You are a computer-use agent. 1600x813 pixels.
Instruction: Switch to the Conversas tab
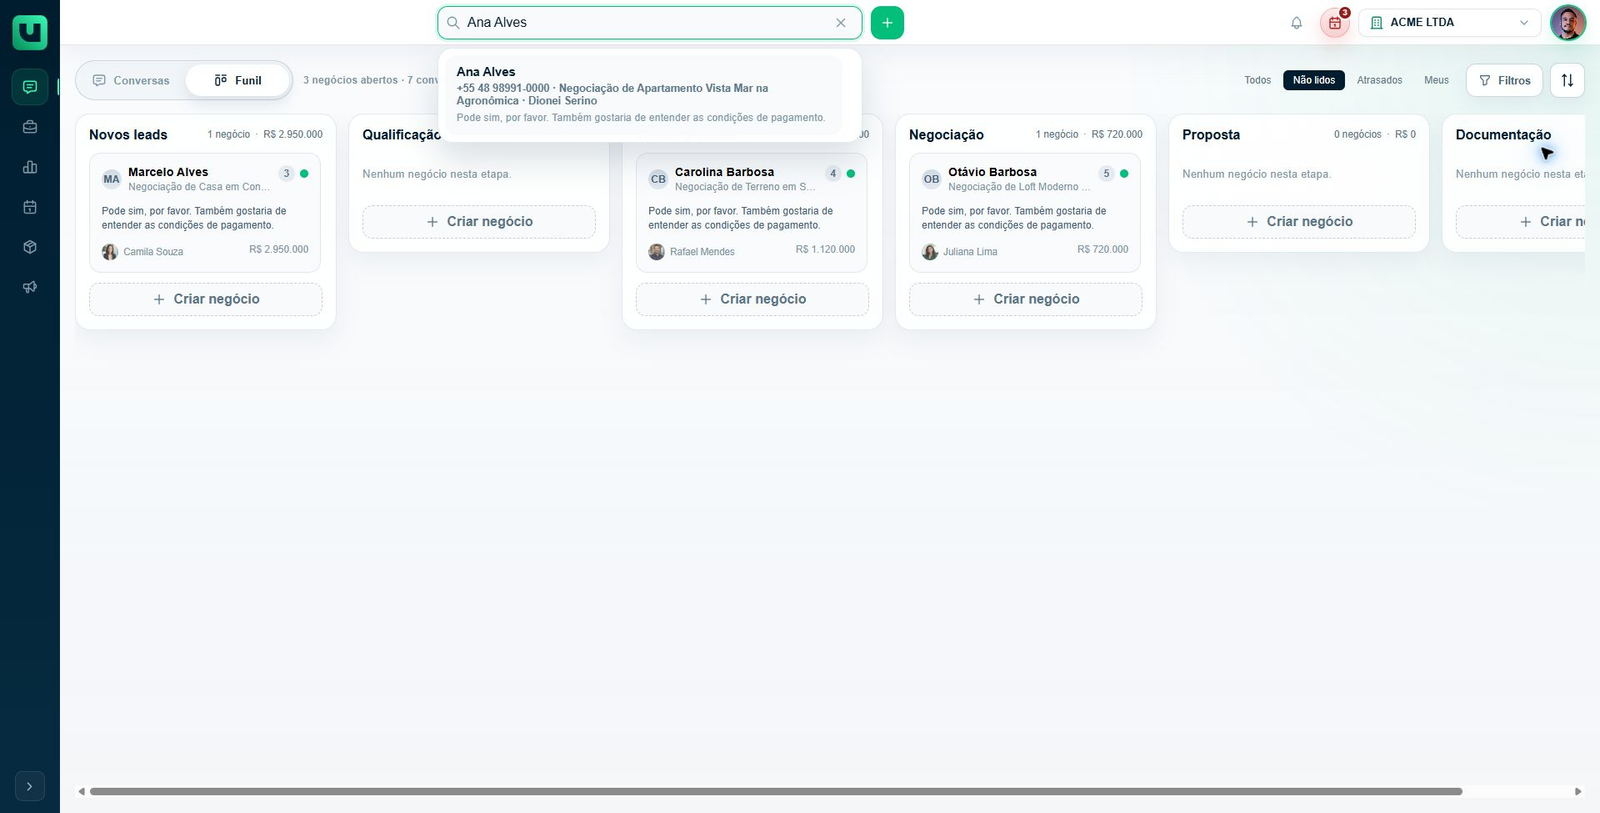click(131, 81)
